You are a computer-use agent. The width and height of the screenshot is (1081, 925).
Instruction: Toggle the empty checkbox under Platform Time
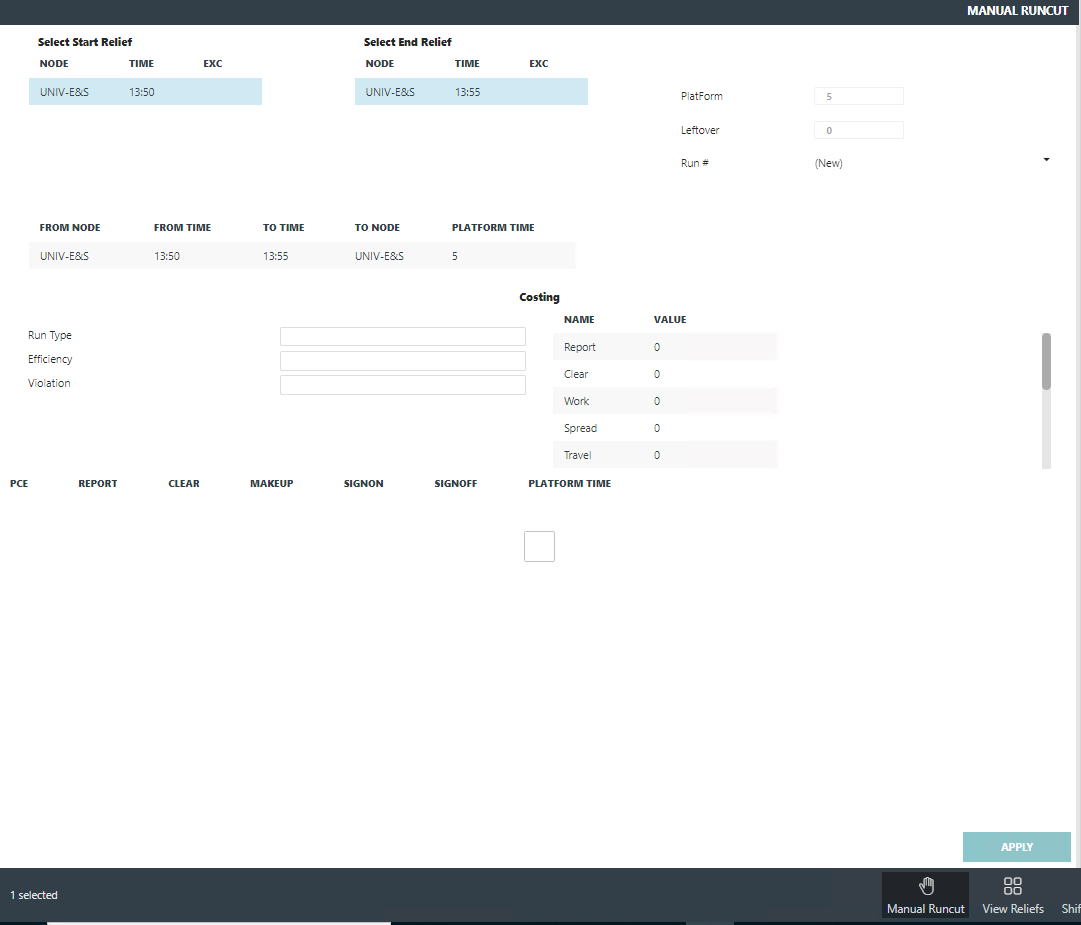point(539,546)
